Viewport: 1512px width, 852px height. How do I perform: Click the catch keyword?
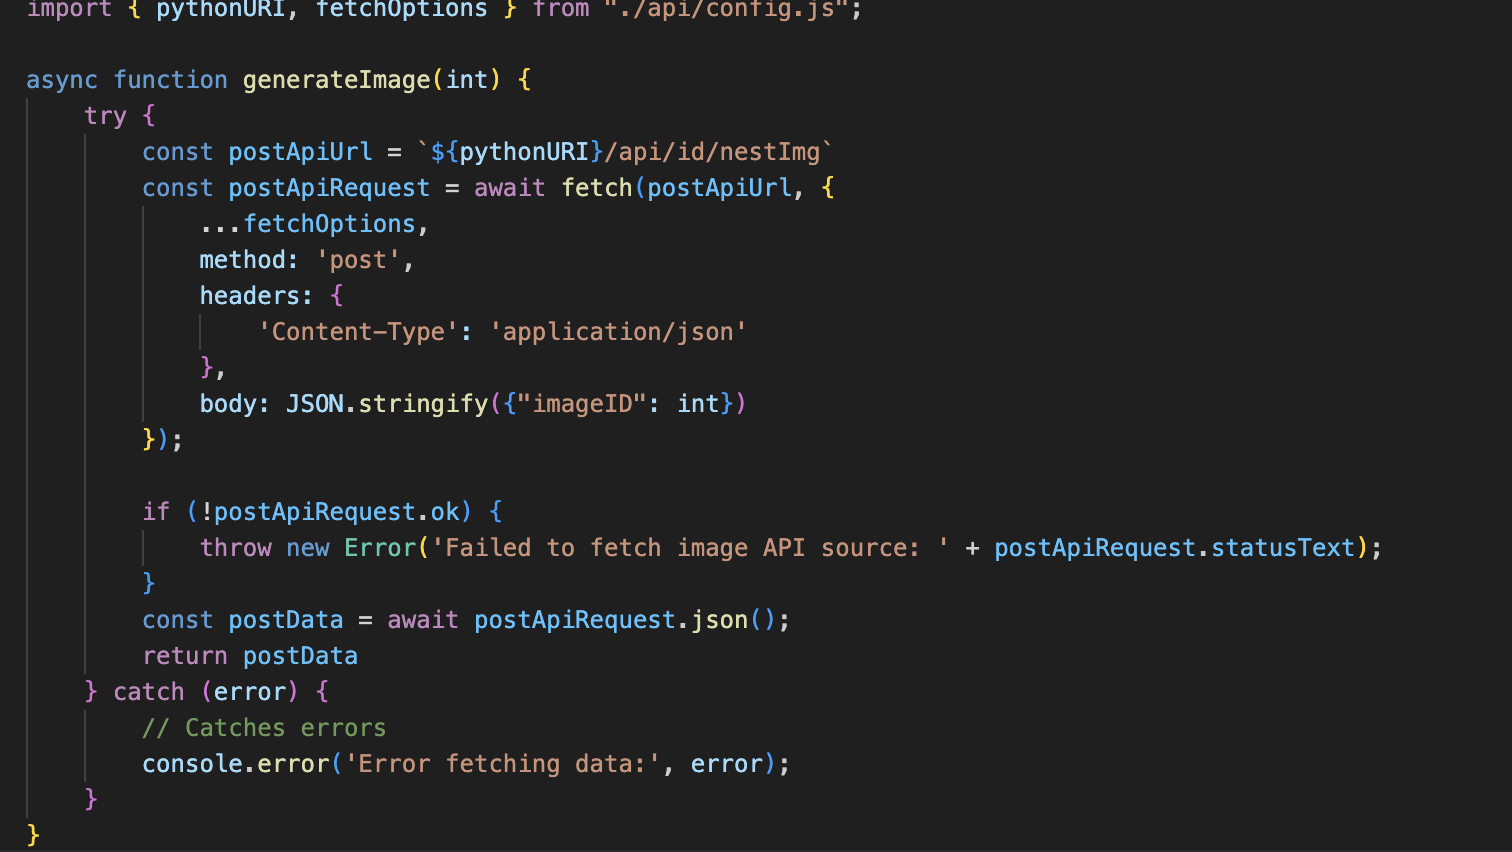pyautogui.click(x=149, y=692)
